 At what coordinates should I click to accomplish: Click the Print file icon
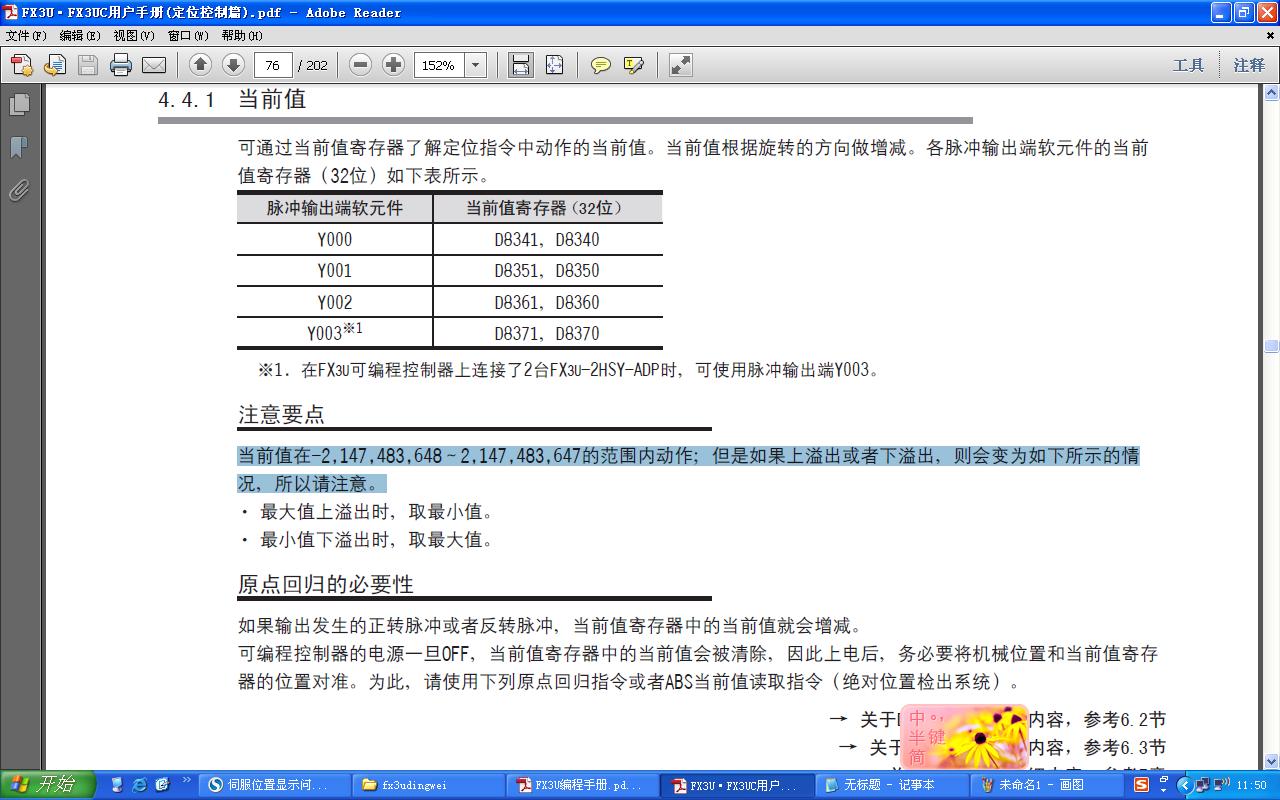121,65
